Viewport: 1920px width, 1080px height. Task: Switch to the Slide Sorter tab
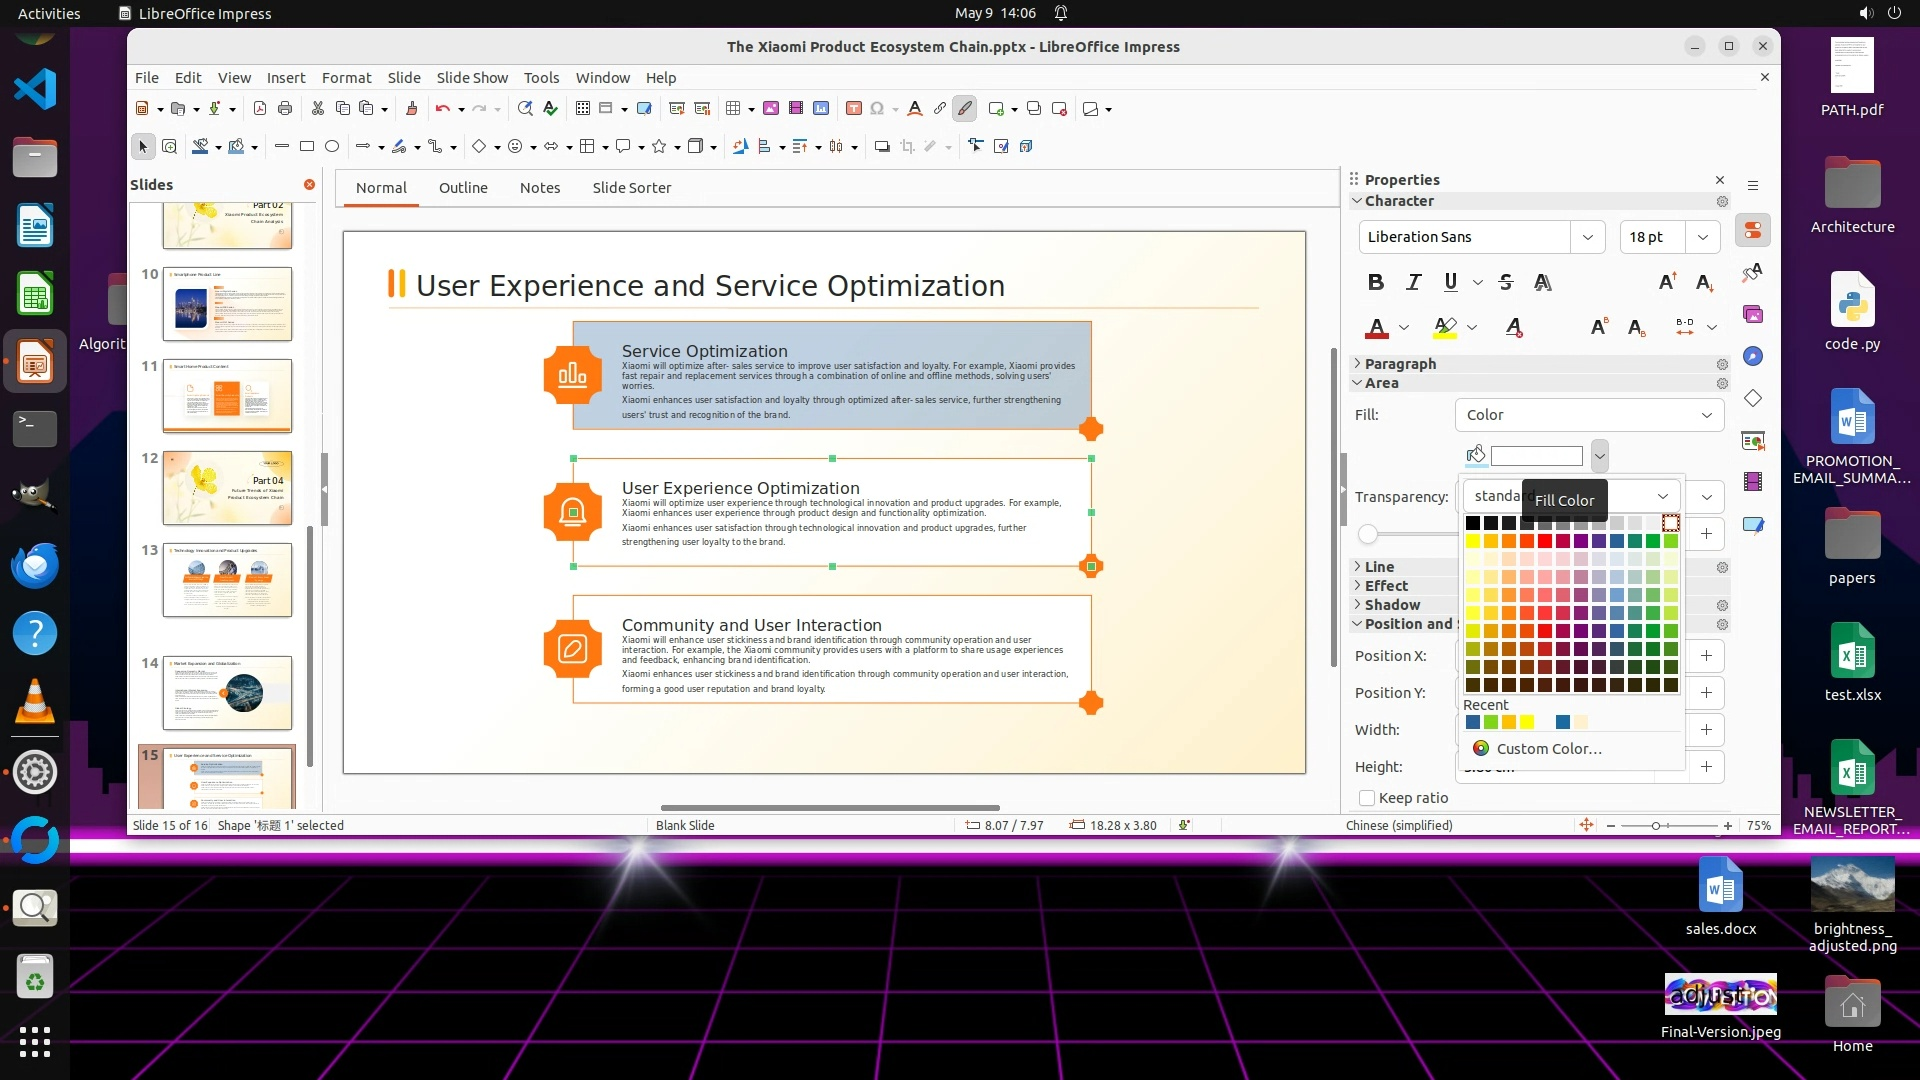coord(631,188)
